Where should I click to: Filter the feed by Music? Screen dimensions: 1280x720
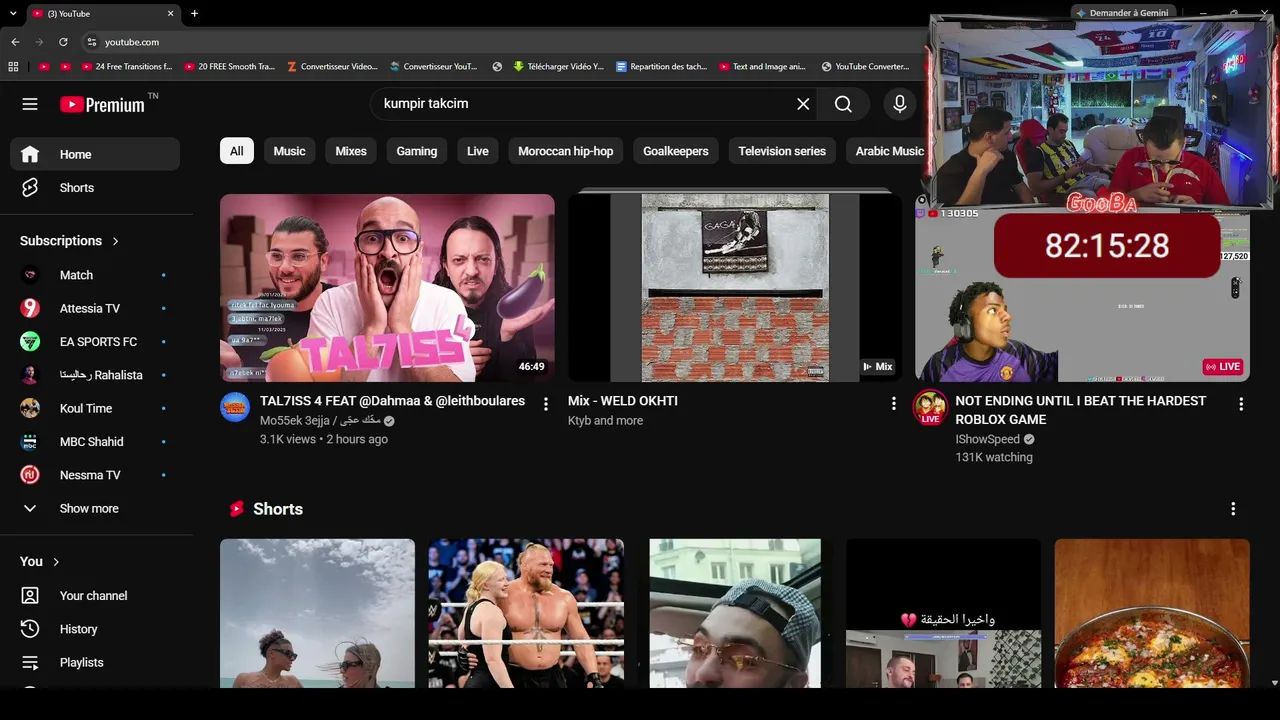289,151
